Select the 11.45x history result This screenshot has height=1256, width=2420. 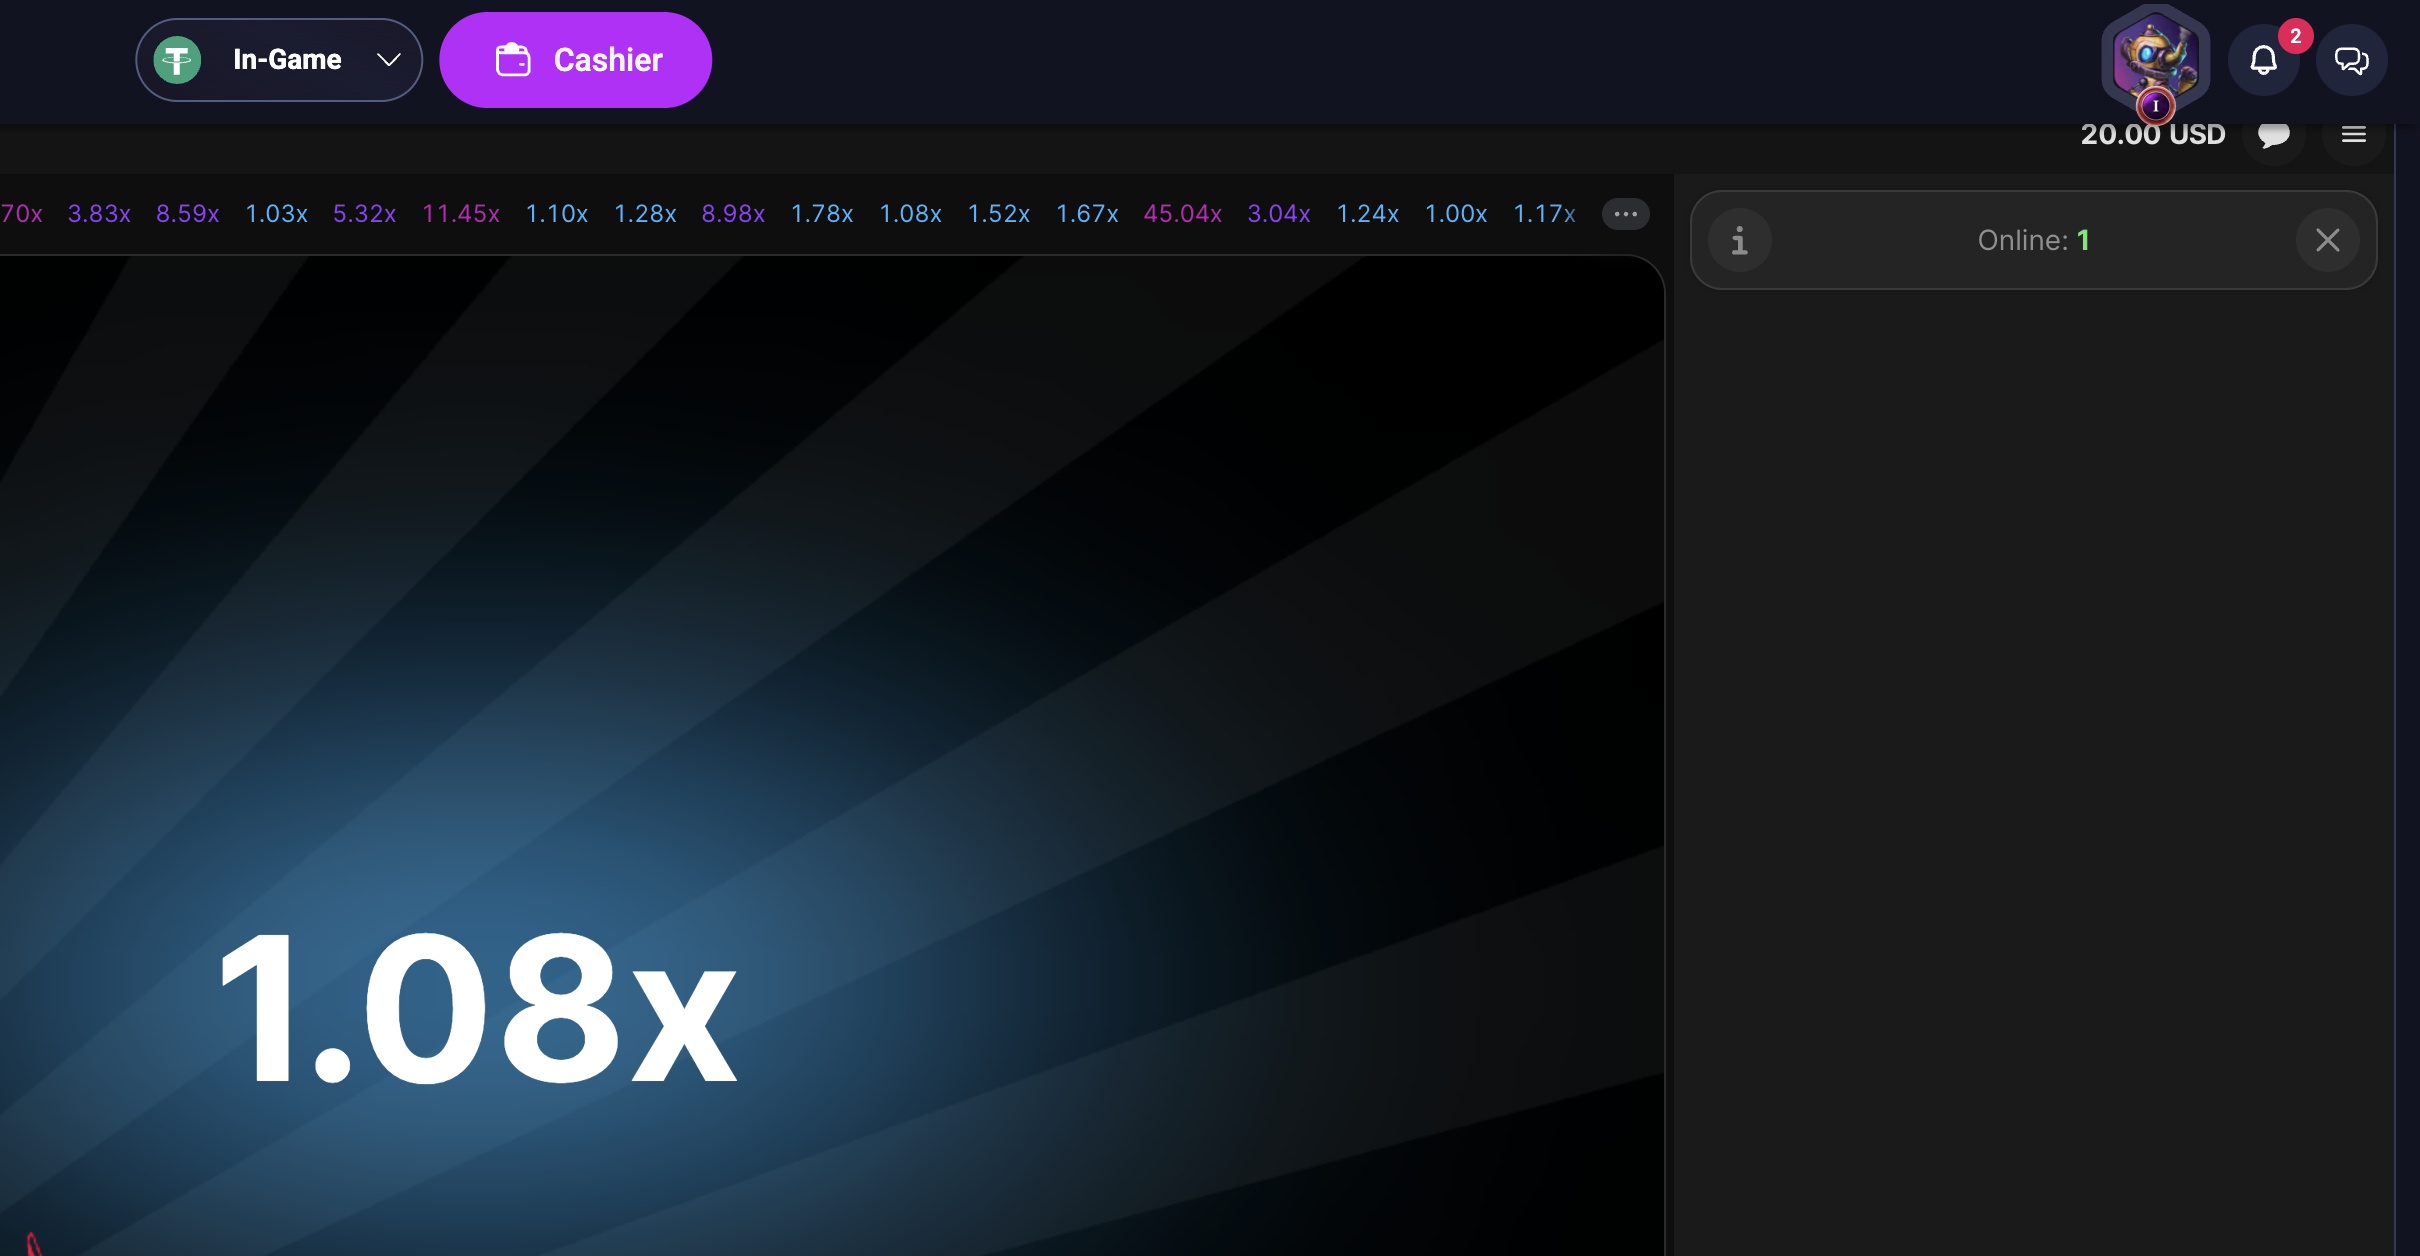[x=461, y=214]
